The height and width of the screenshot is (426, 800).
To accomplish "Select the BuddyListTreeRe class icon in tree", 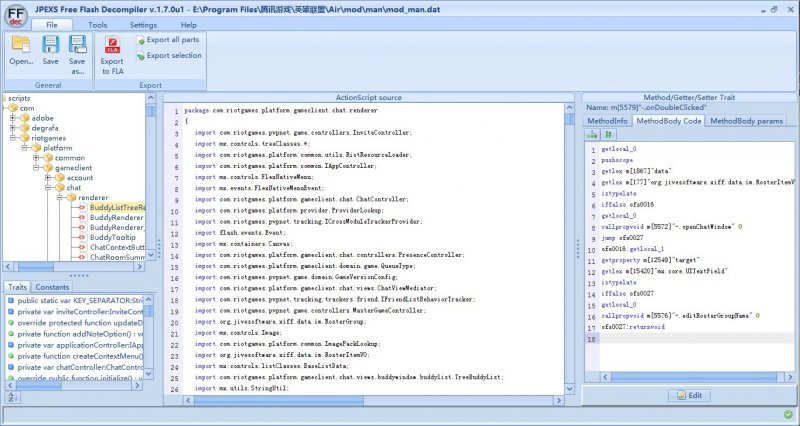I will coord(81,208).
